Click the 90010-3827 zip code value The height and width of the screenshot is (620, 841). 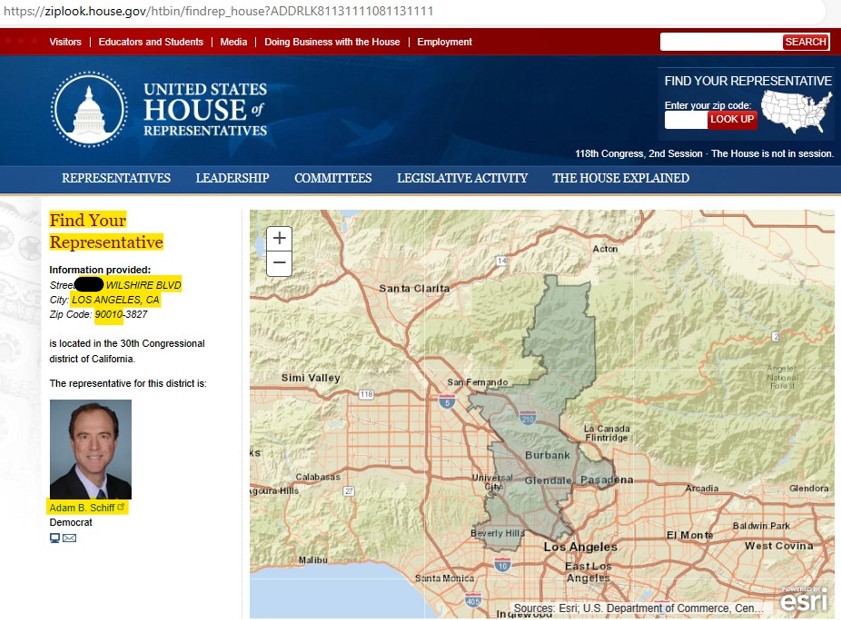click(x=121, y=314)
